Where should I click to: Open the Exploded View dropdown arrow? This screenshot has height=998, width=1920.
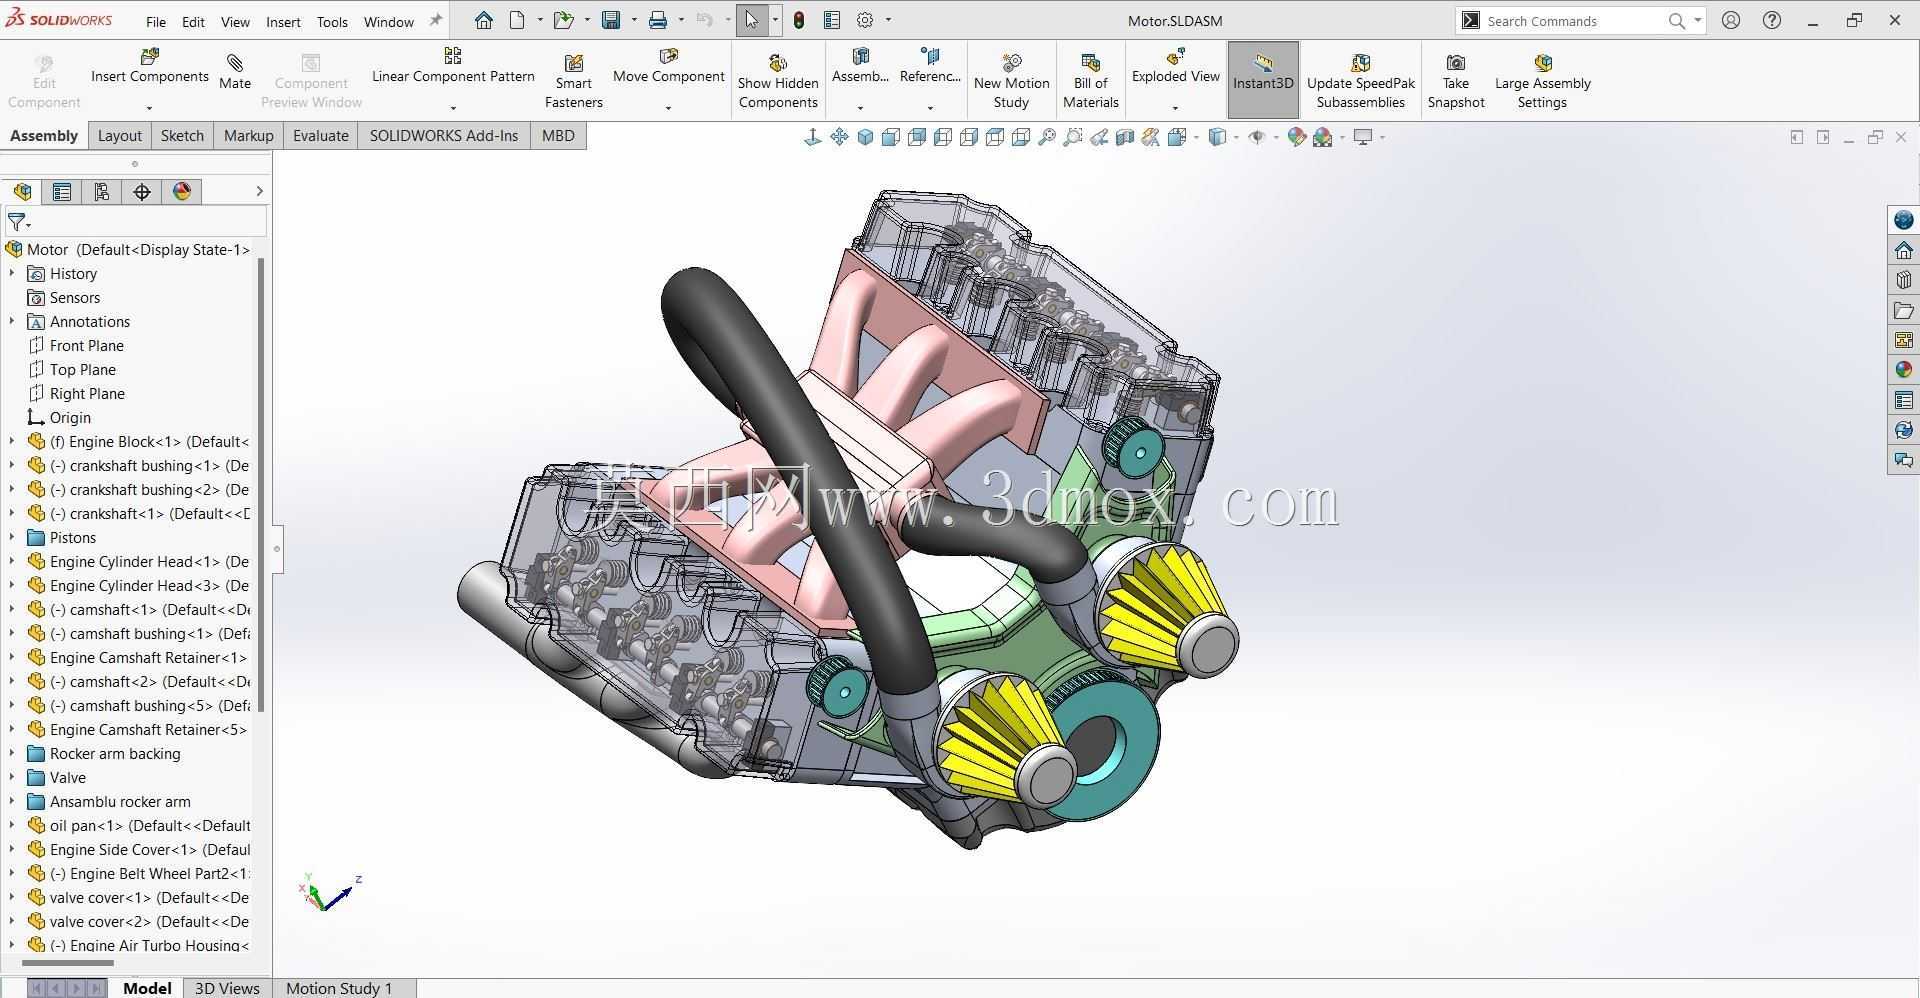(1175, 108)
